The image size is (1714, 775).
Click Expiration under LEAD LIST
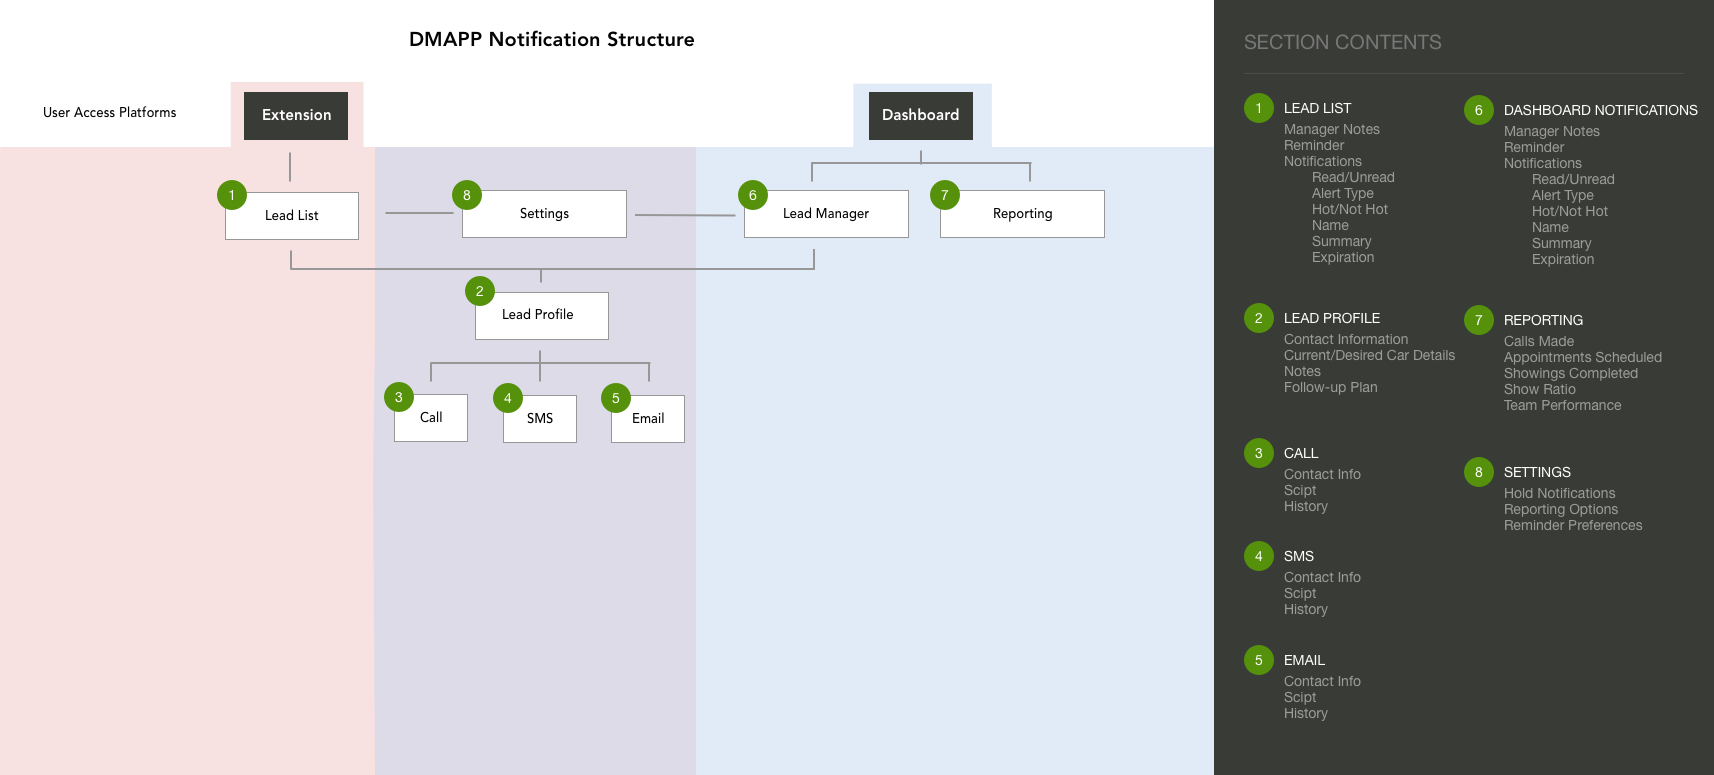(1343, 257)
